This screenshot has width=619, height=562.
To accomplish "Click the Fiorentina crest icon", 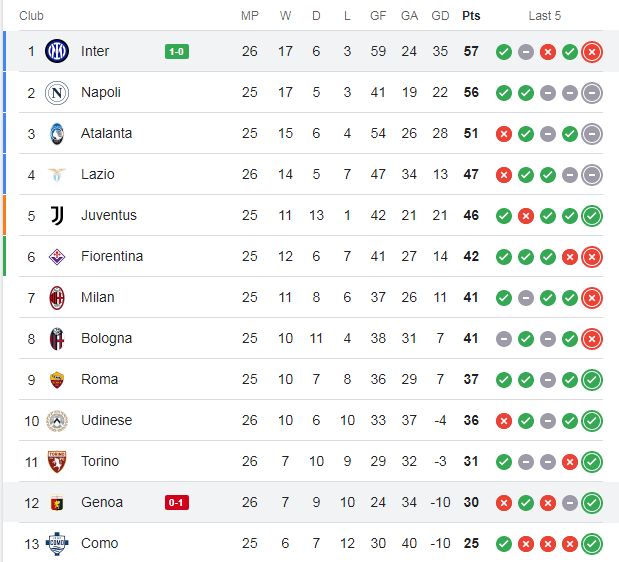I will click(x=57, y=257).
